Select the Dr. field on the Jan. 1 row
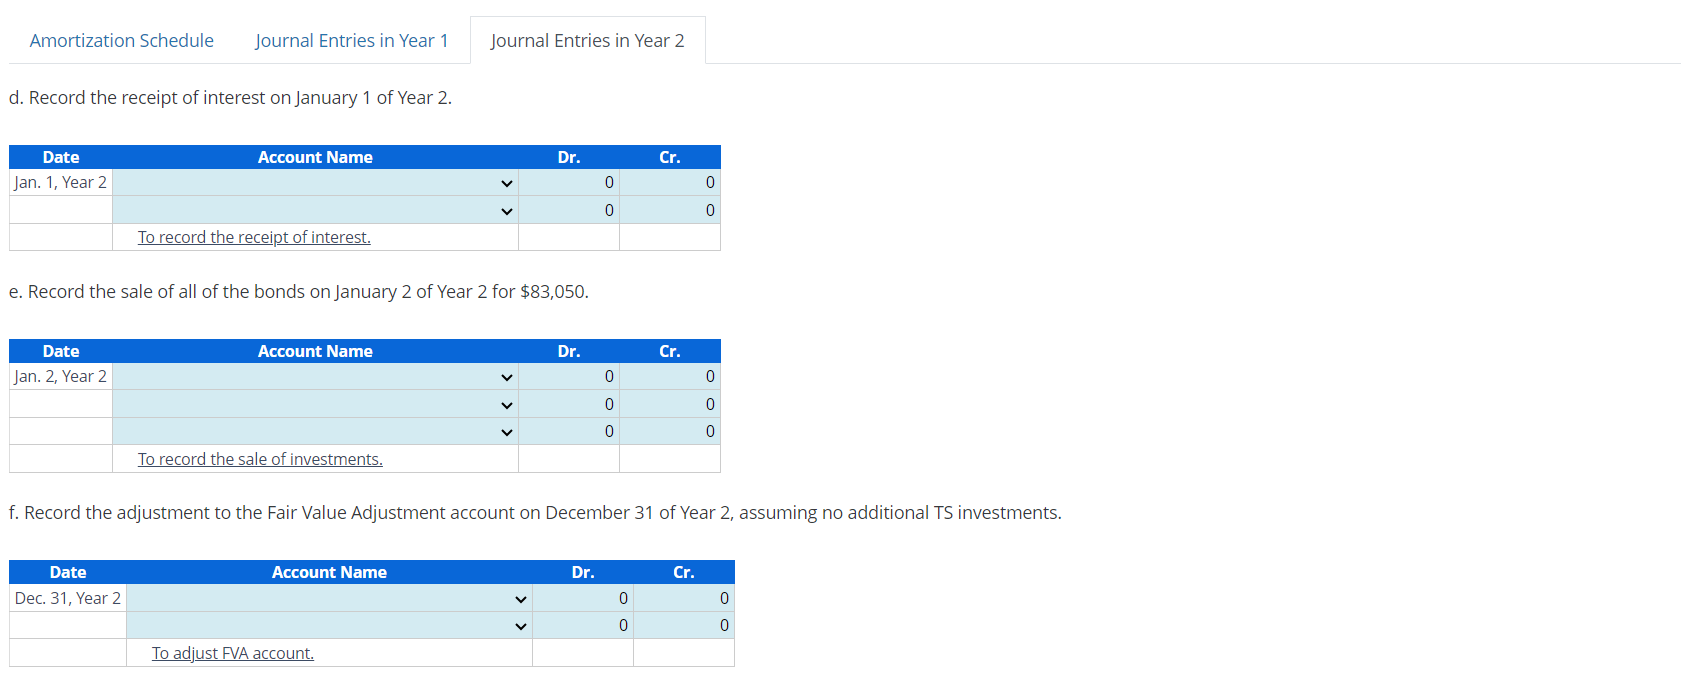1681x680 pixels. (569, 183)
